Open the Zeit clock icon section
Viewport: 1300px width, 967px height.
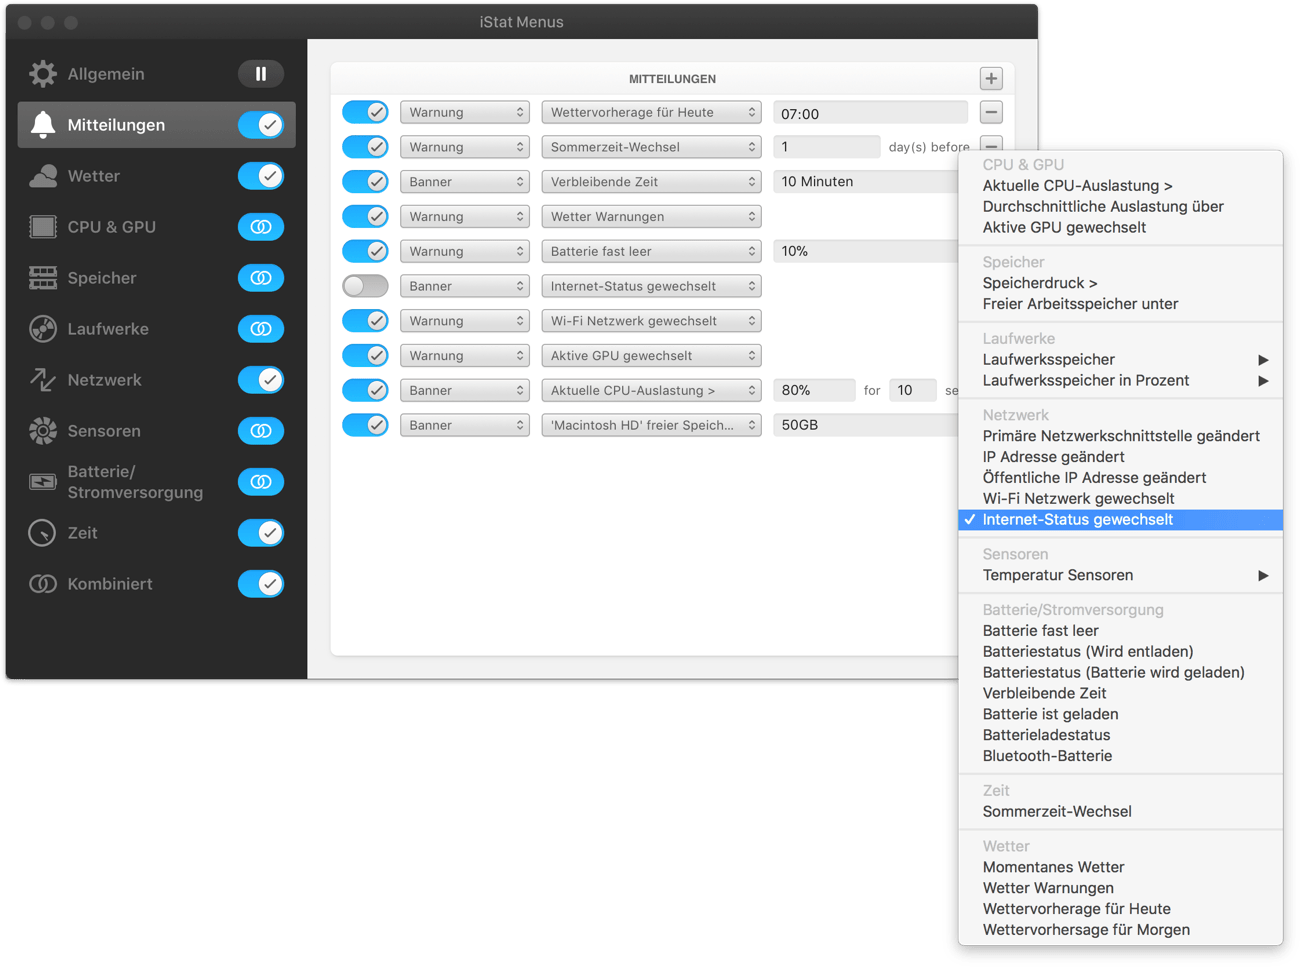tap(42, 533)
